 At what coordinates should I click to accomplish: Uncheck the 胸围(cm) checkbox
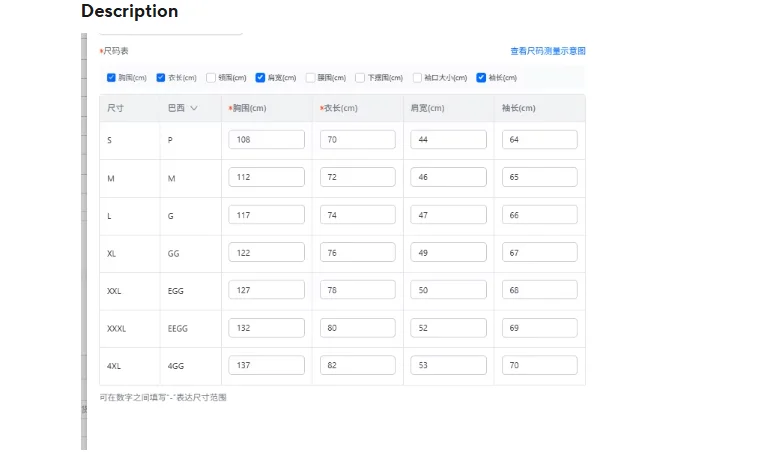[111, 77]
